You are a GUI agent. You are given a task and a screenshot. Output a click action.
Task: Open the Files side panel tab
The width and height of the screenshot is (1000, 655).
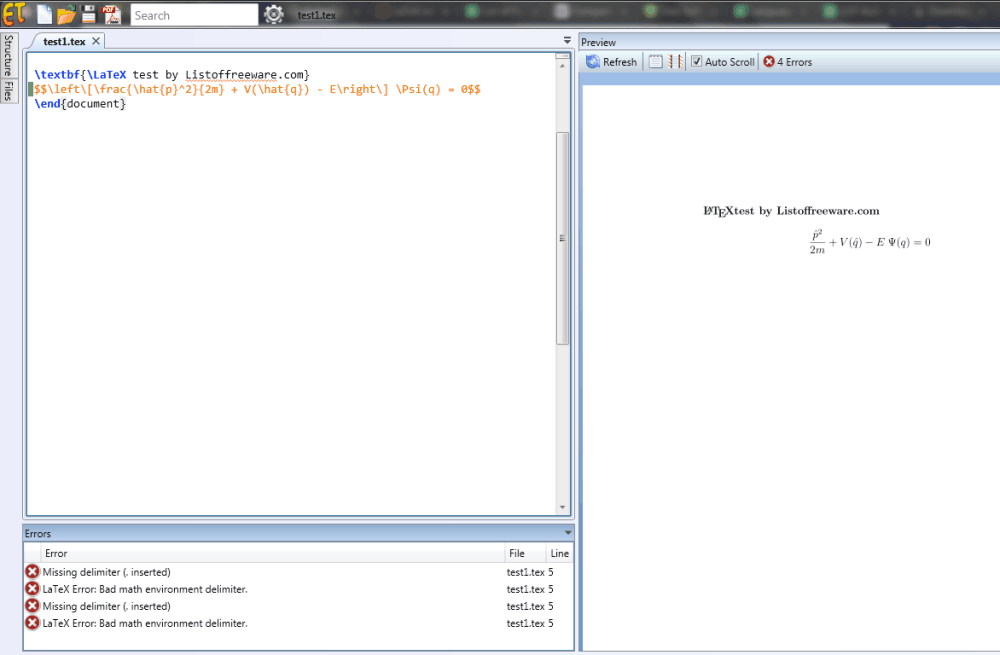[8, 91]
